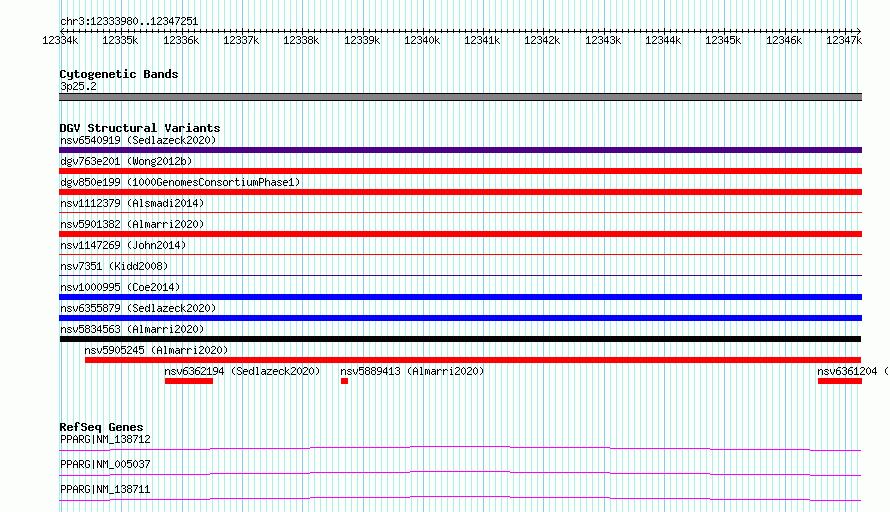This screenshot has width=890, height=512.
Task: Open nsv6362194 (Sedlazeck2020) label
Action: [242, 371]
